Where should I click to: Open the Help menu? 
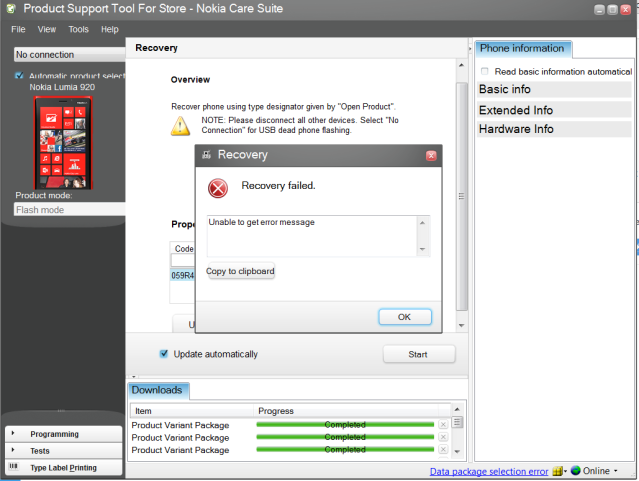(x=110, y=29)
